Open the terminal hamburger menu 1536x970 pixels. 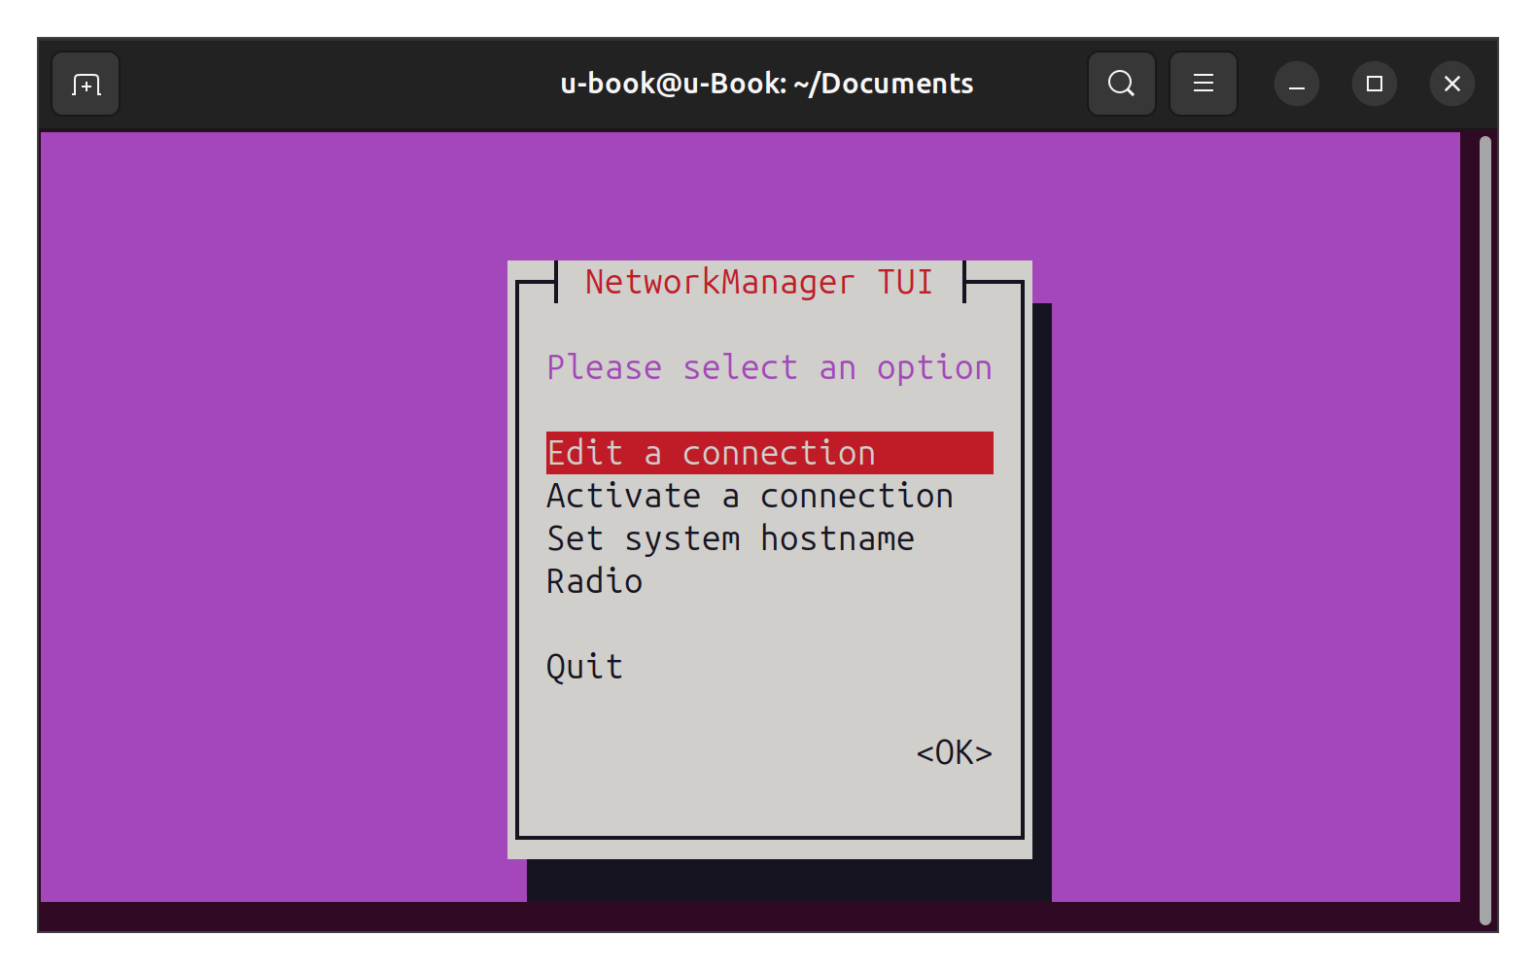[x=1203, y=84]
